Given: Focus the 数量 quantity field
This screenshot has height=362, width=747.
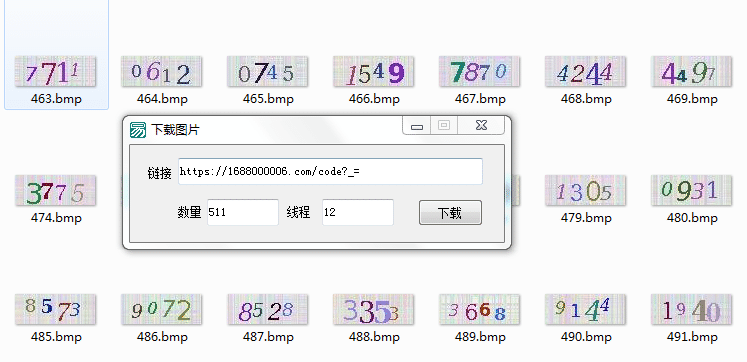Looking at the screenshot, I should [x=242, y=212].
